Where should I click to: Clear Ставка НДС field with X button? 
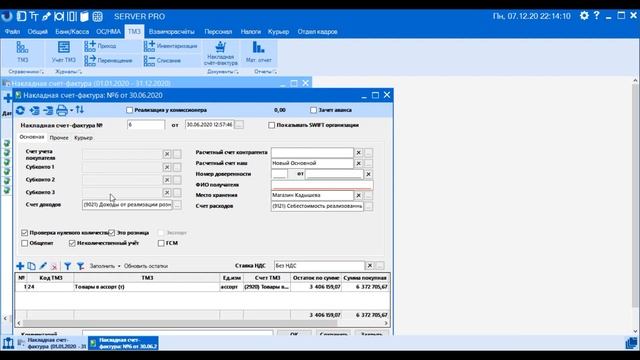click(369, 266)
